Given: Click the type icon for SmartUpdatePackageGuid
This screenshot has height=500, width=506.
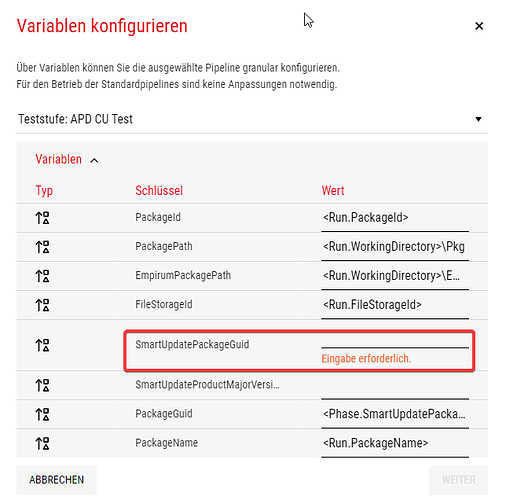Looking at the screenshot, I should [42, 345].
